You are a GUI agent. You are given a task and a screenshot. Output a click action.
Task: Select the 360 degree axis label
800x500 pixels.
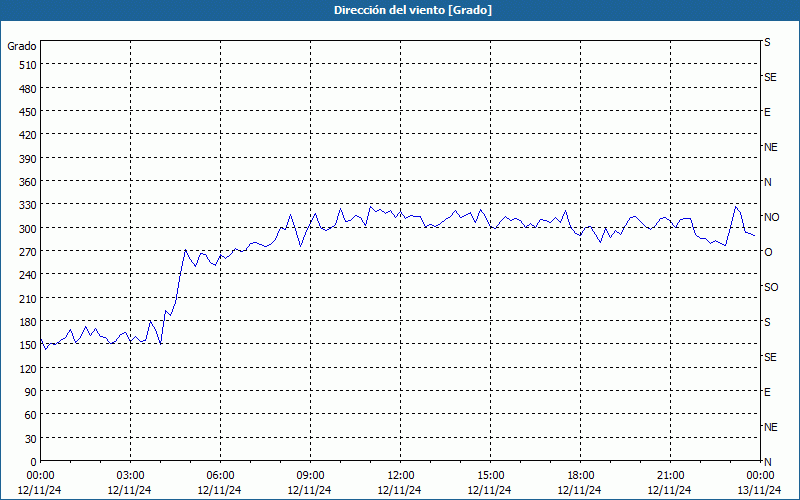point(28,182)
